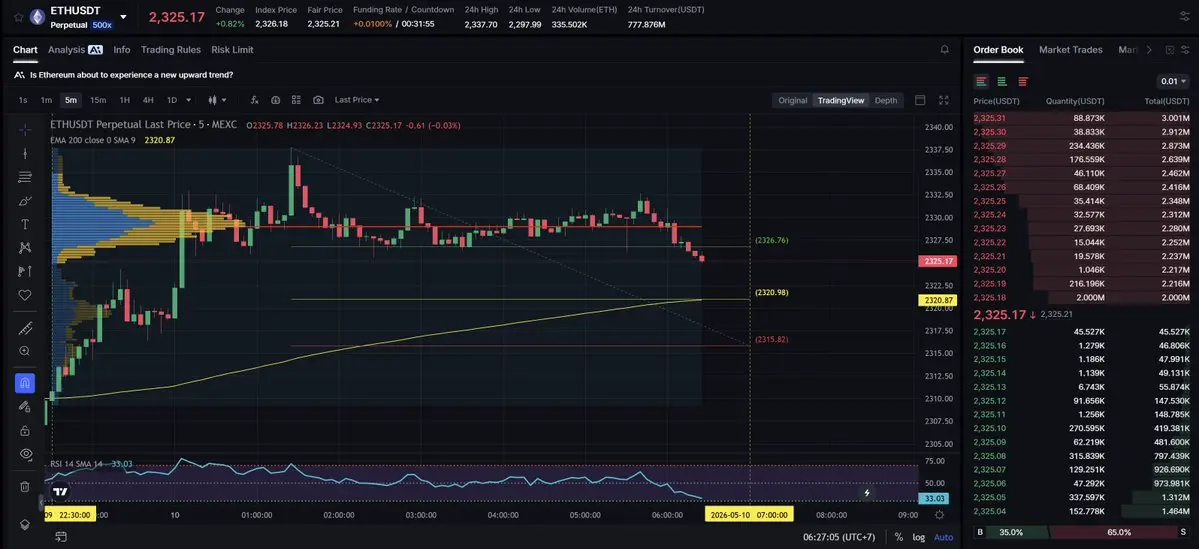The height and width of the screenshot is (549, 1199).
Task: Switch the chart to TradingView view
Action: tap(840, 100)
